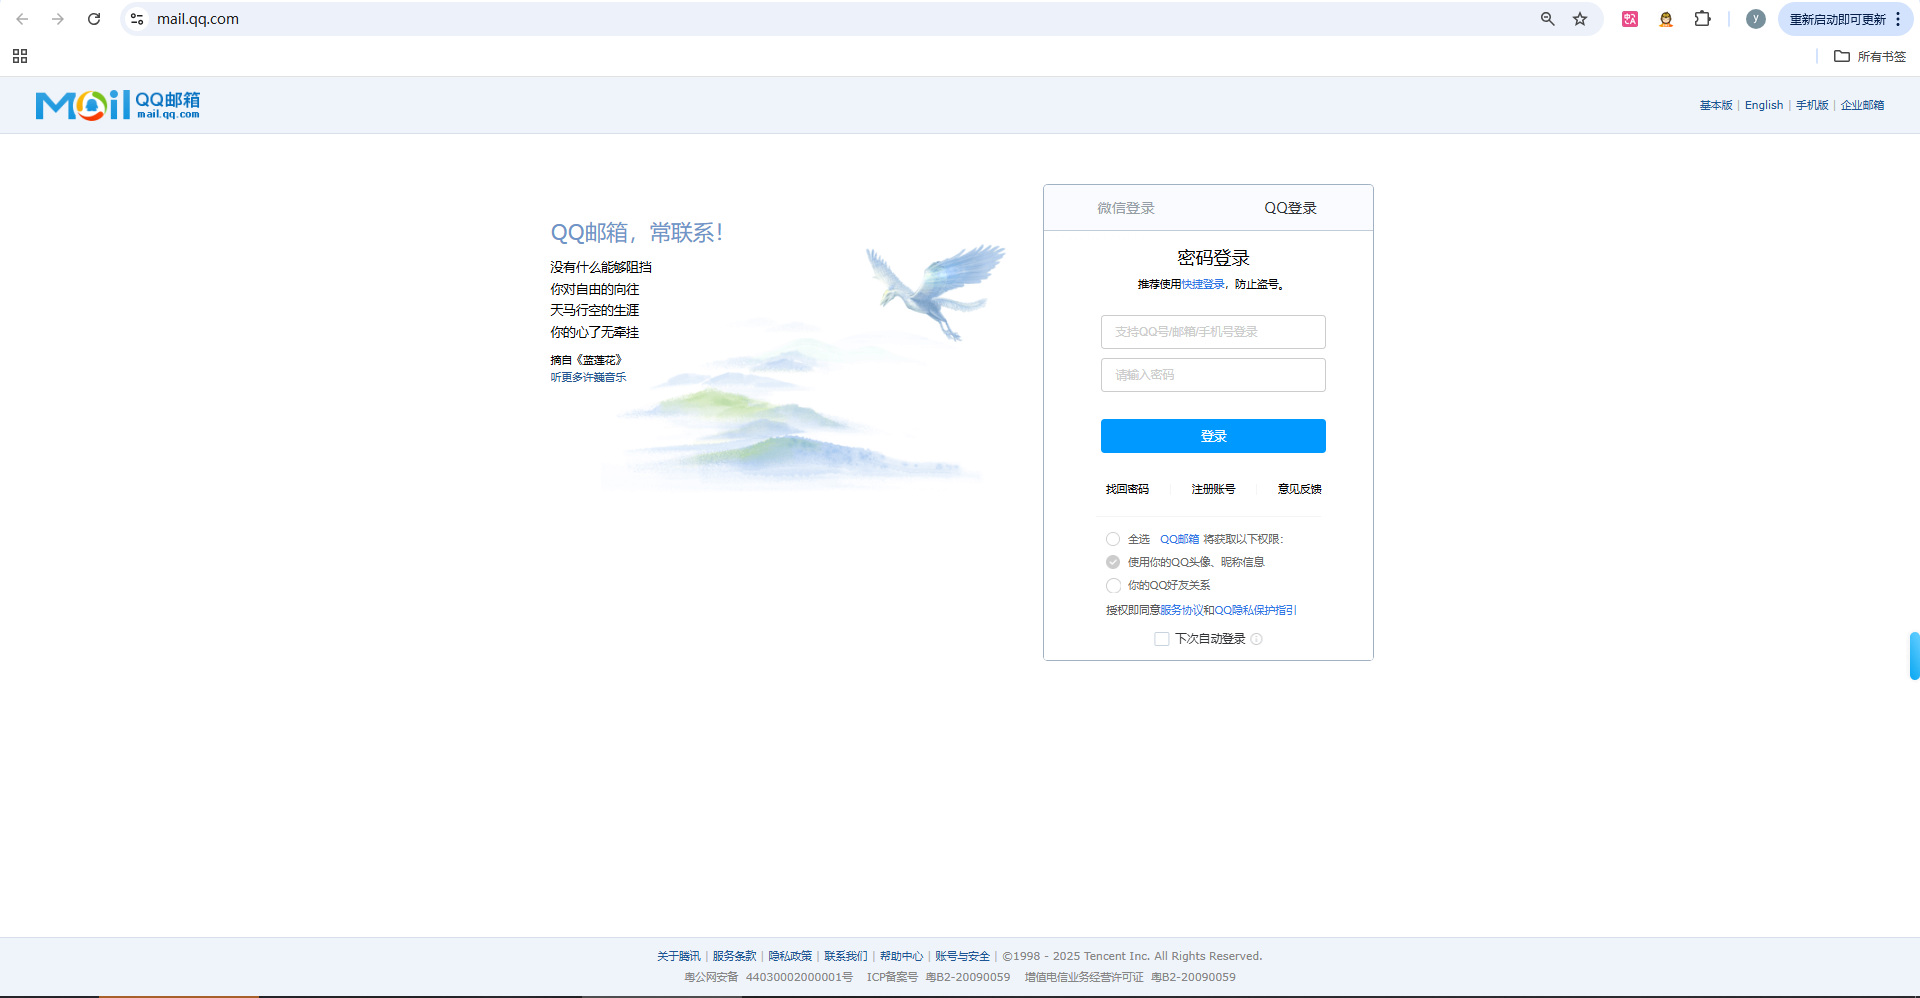Viewport: 1920px width, 998px height.
Task: Switch to QQ登录 tab
Action: [x=1290, y=208]
